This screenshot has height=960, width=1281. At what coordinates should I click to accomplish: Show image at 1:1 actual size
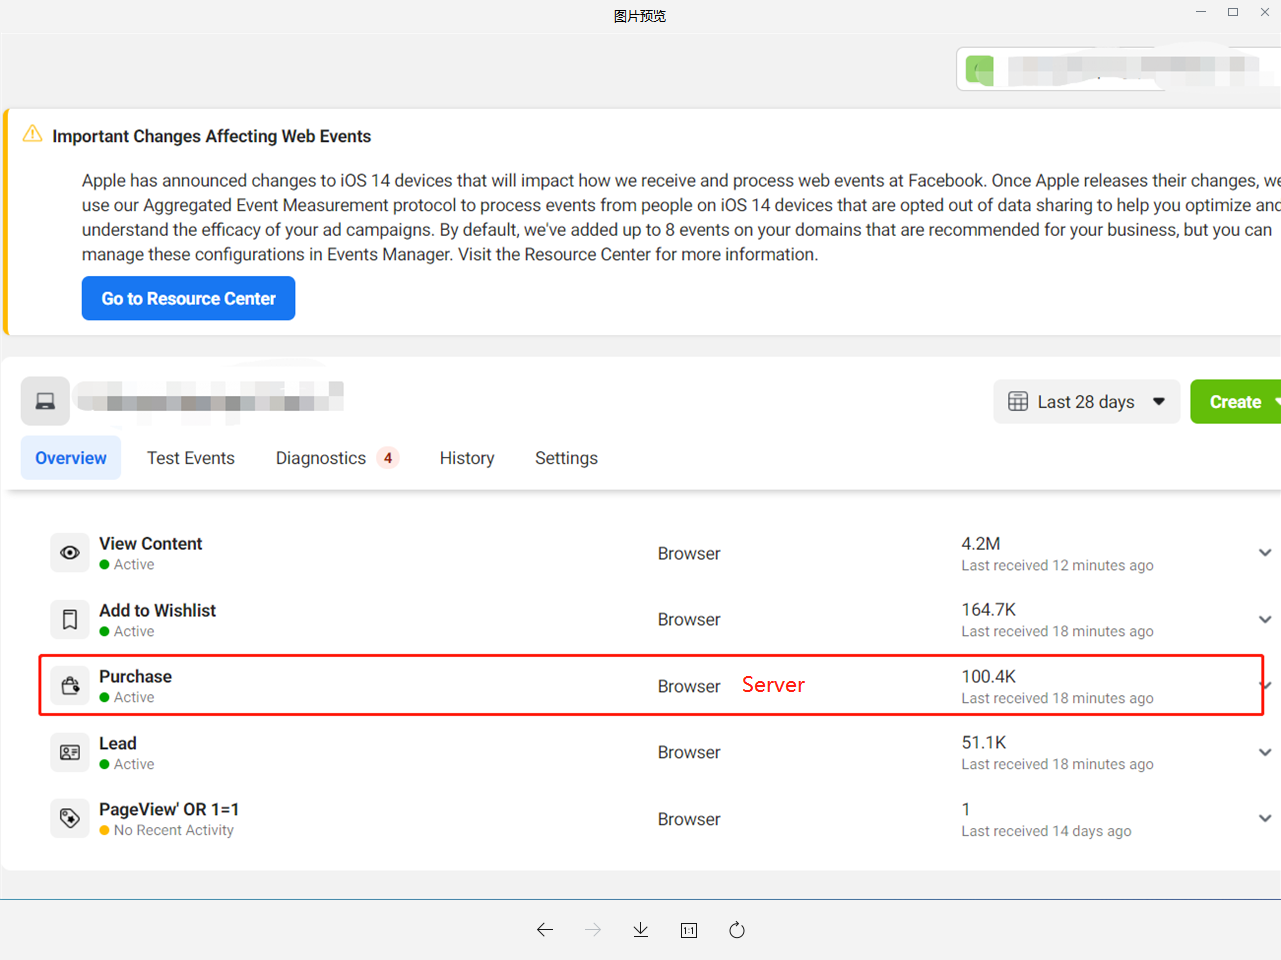pos(689,930)
